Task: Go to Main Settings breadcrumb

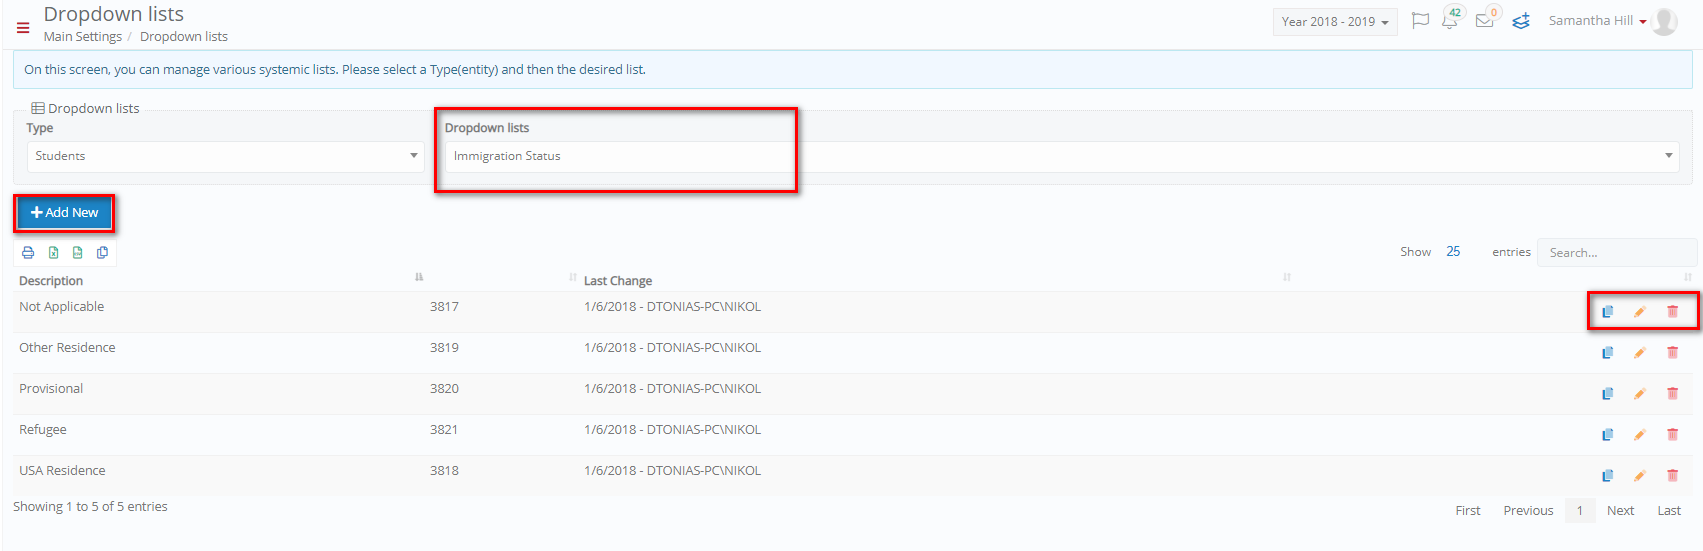Action: [83, 37]
